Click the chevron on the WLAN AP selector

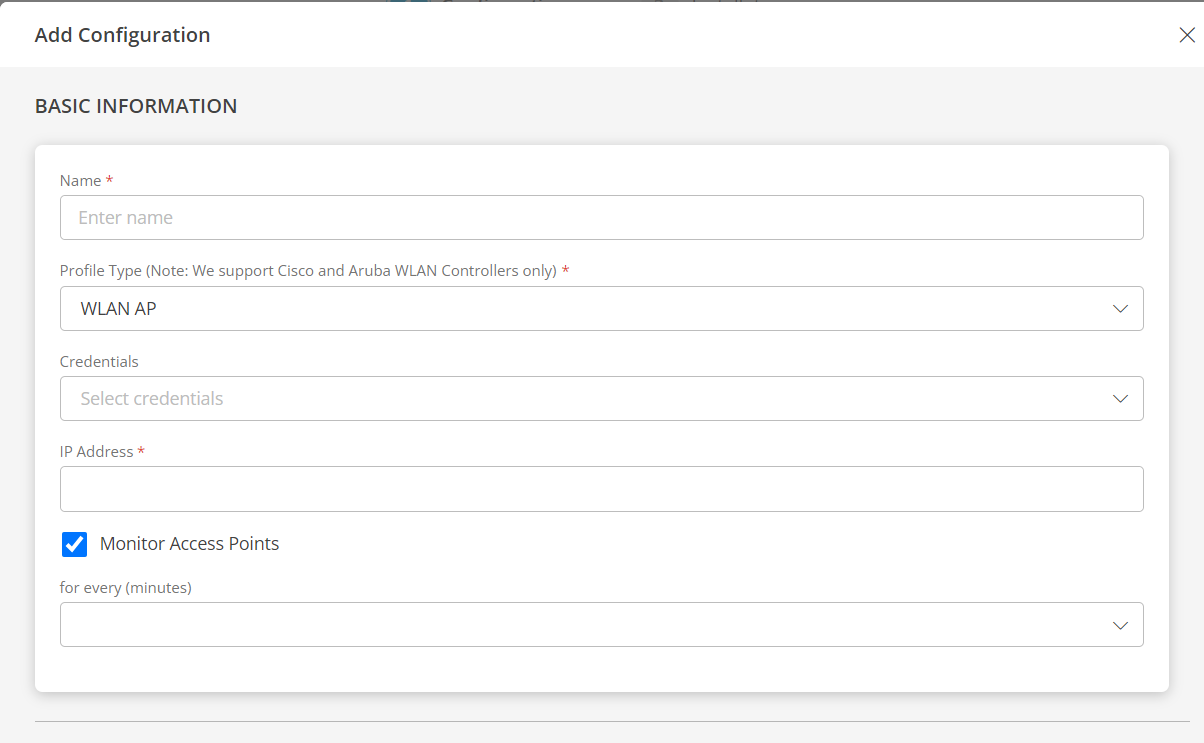tap(1119, 308)
